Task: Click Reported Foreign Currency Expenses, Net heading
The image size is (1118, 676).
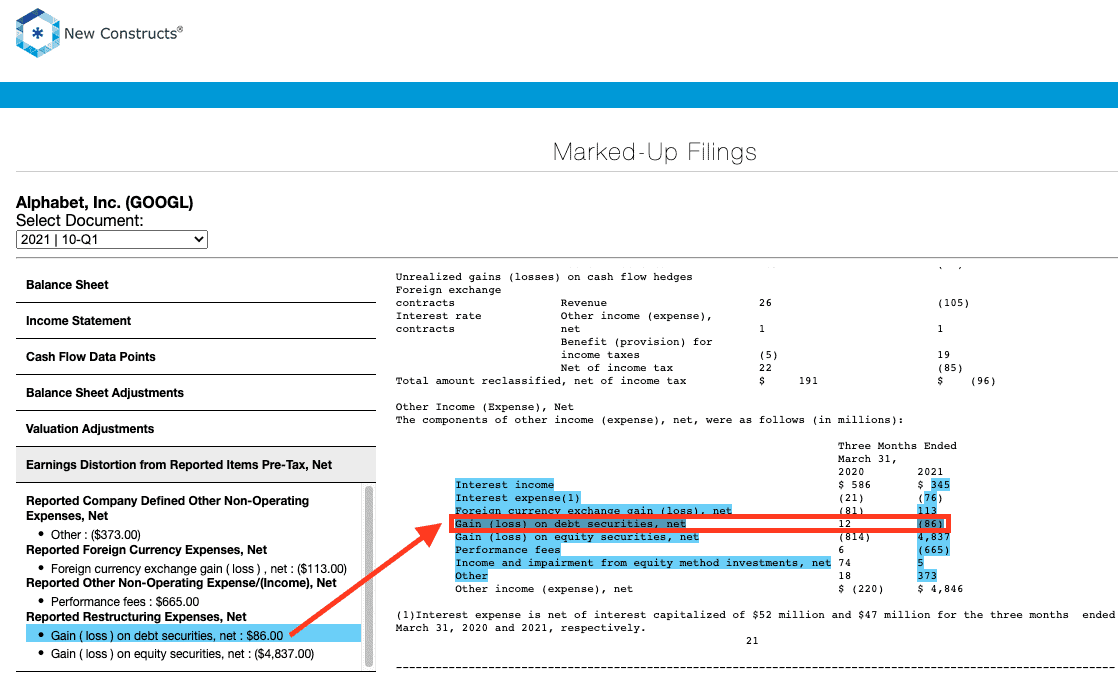Action: tap(146, 550)
